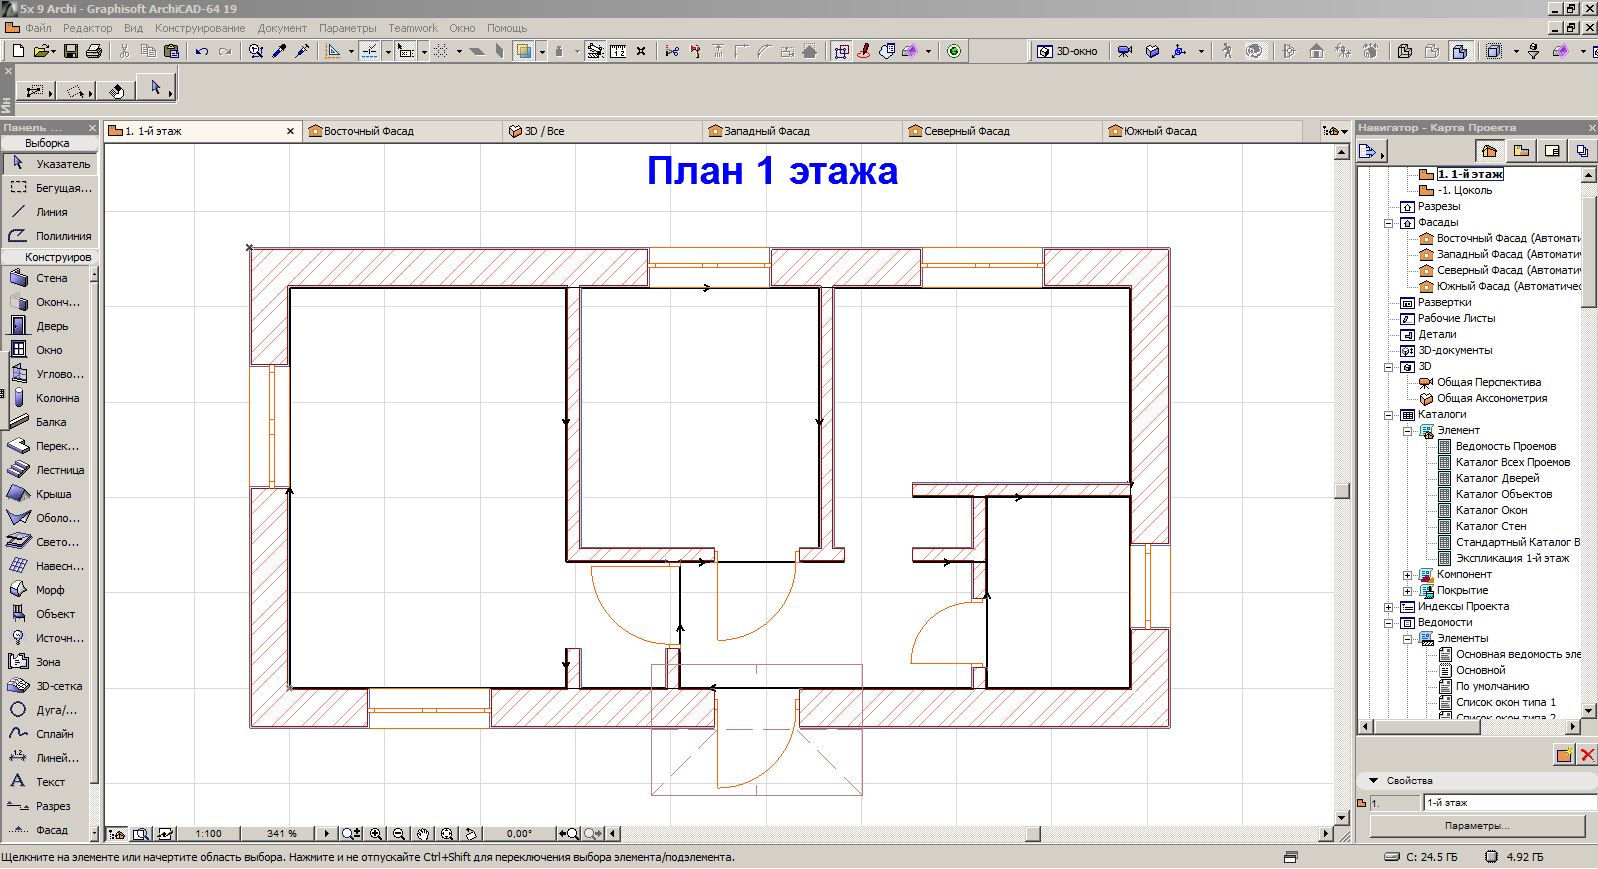
Task: Click fit in window icon at bottom bar
Action: [447, 833]
